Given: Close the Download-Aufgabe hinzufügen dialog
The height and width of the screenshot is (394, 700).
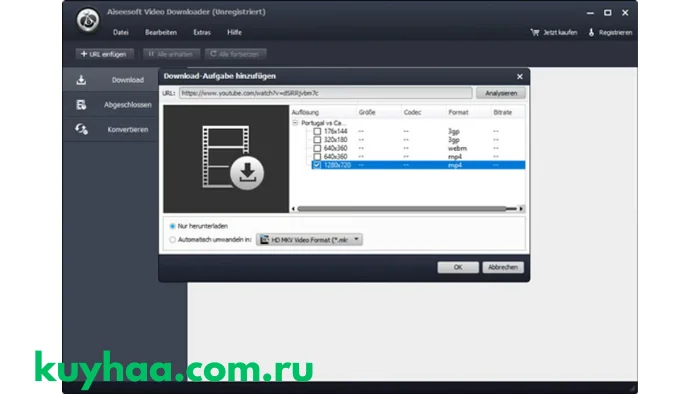Looking at the screenshot, I should 520,77.
